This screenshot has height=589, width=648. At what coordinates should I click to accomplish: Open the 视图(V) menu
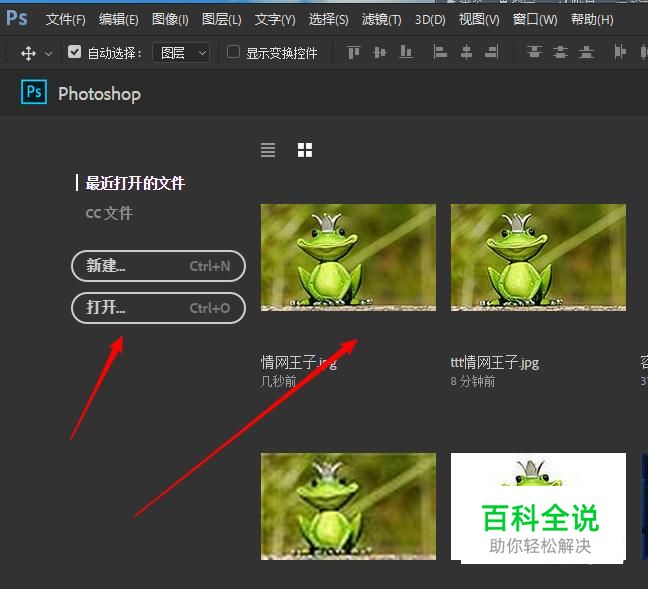479,19
